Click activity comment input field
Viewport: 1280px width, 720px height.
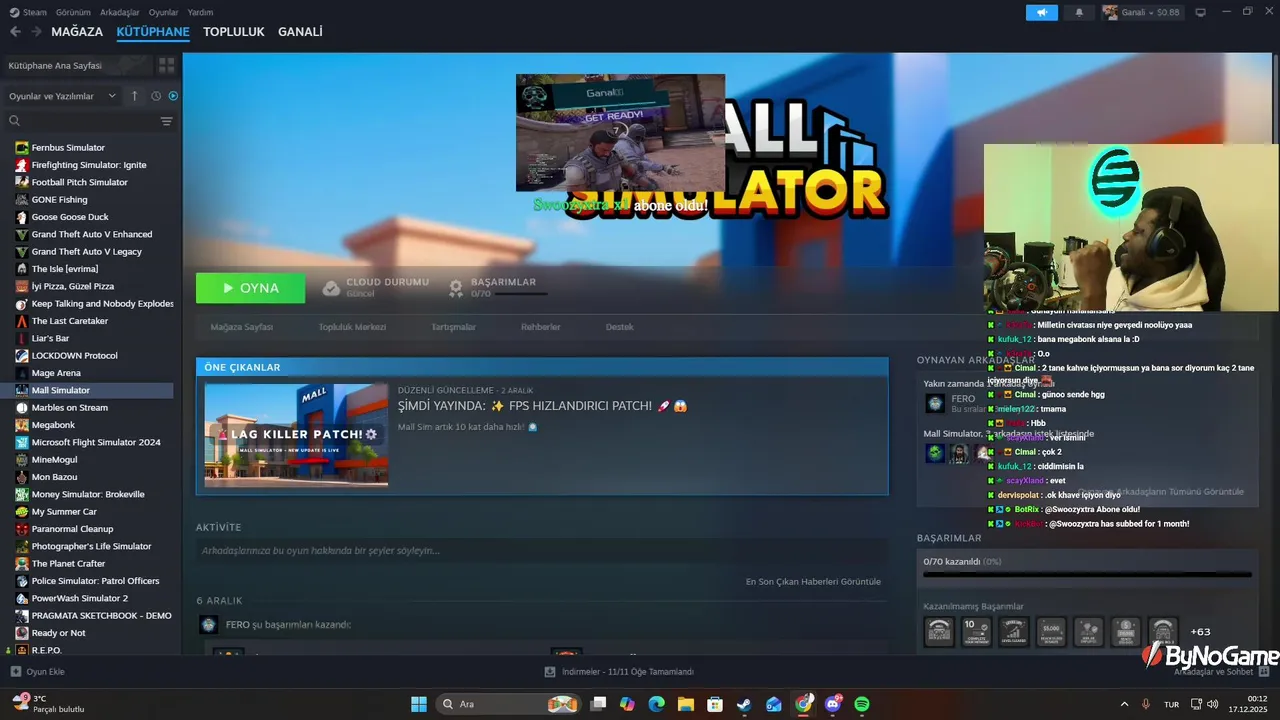pyautogui.click(x=541, y=551)
